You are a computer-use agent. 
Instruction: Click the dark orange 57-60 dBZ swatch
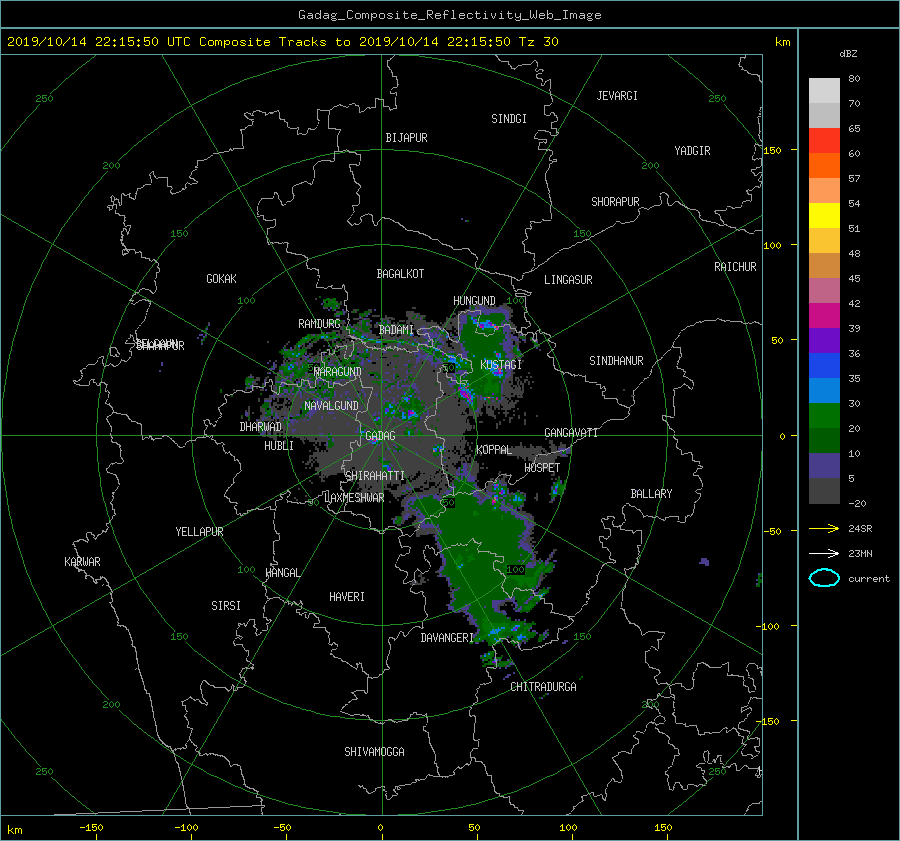click(824, 165)
